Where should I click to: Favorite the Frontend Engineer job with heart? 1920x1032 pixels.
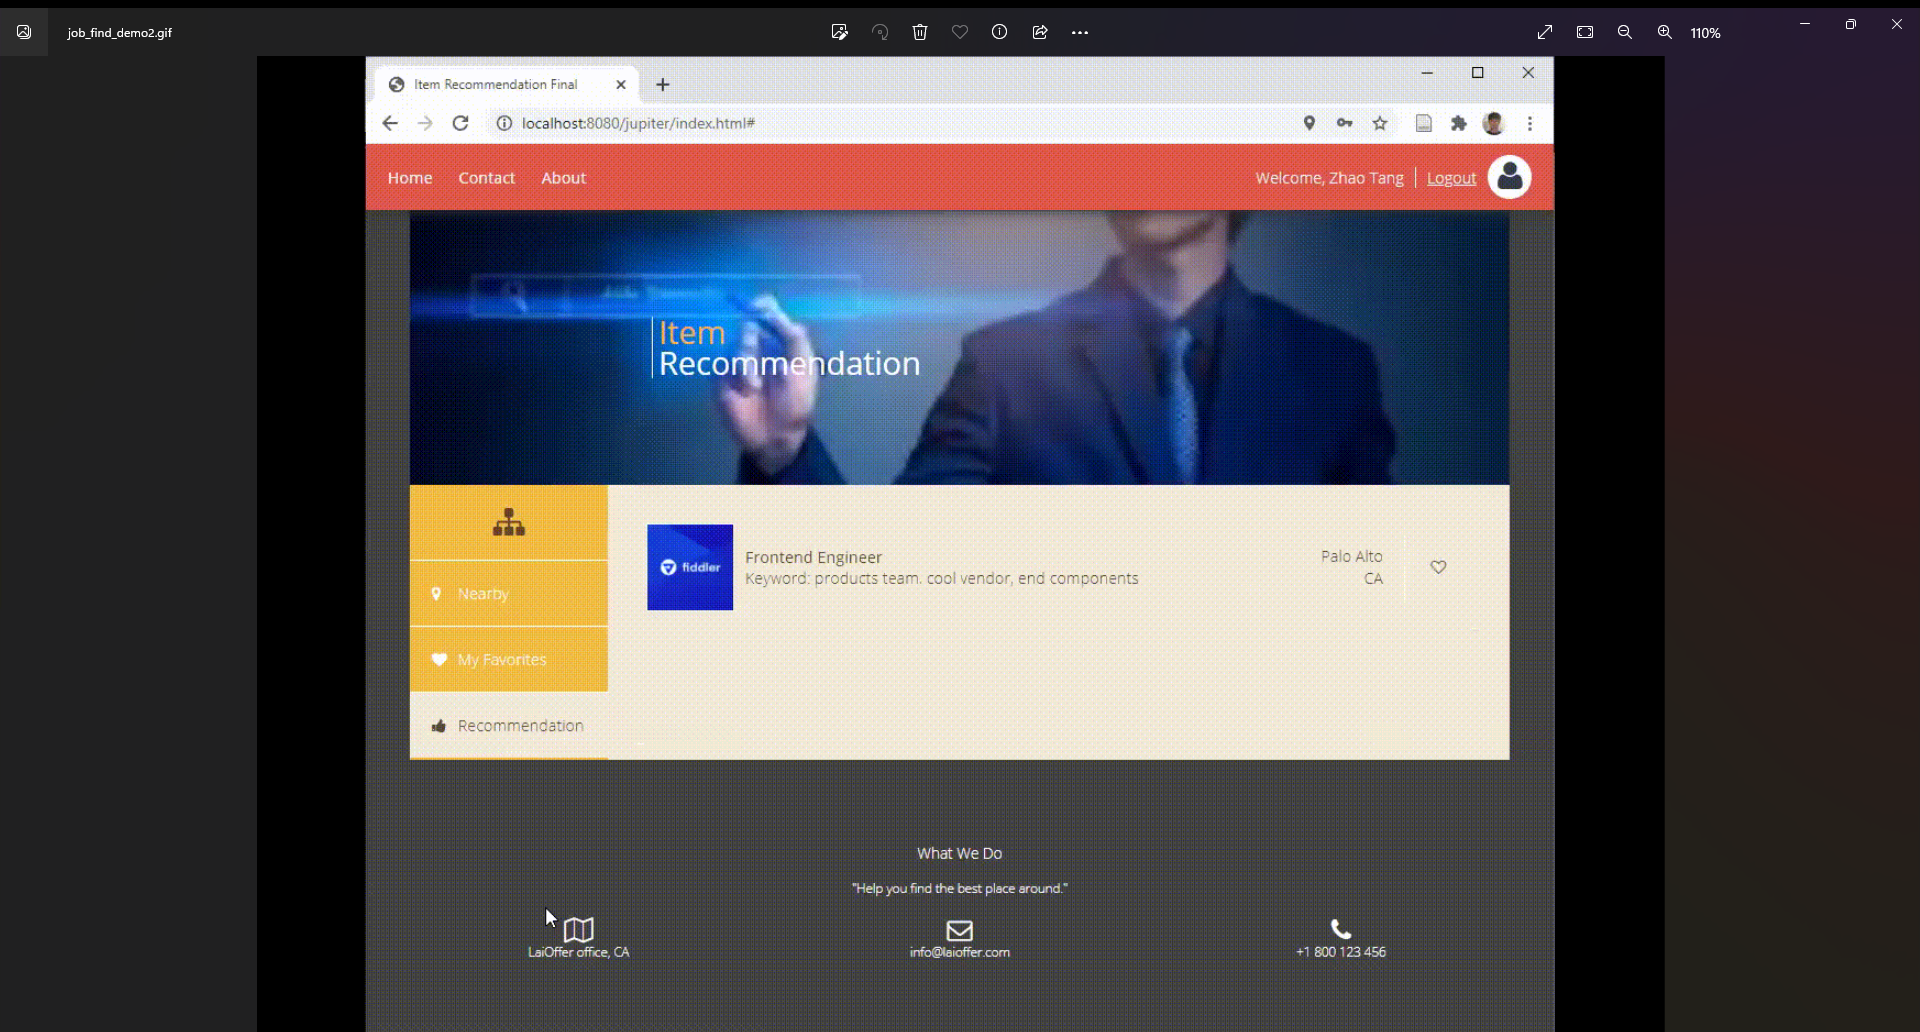point(1438,567)
